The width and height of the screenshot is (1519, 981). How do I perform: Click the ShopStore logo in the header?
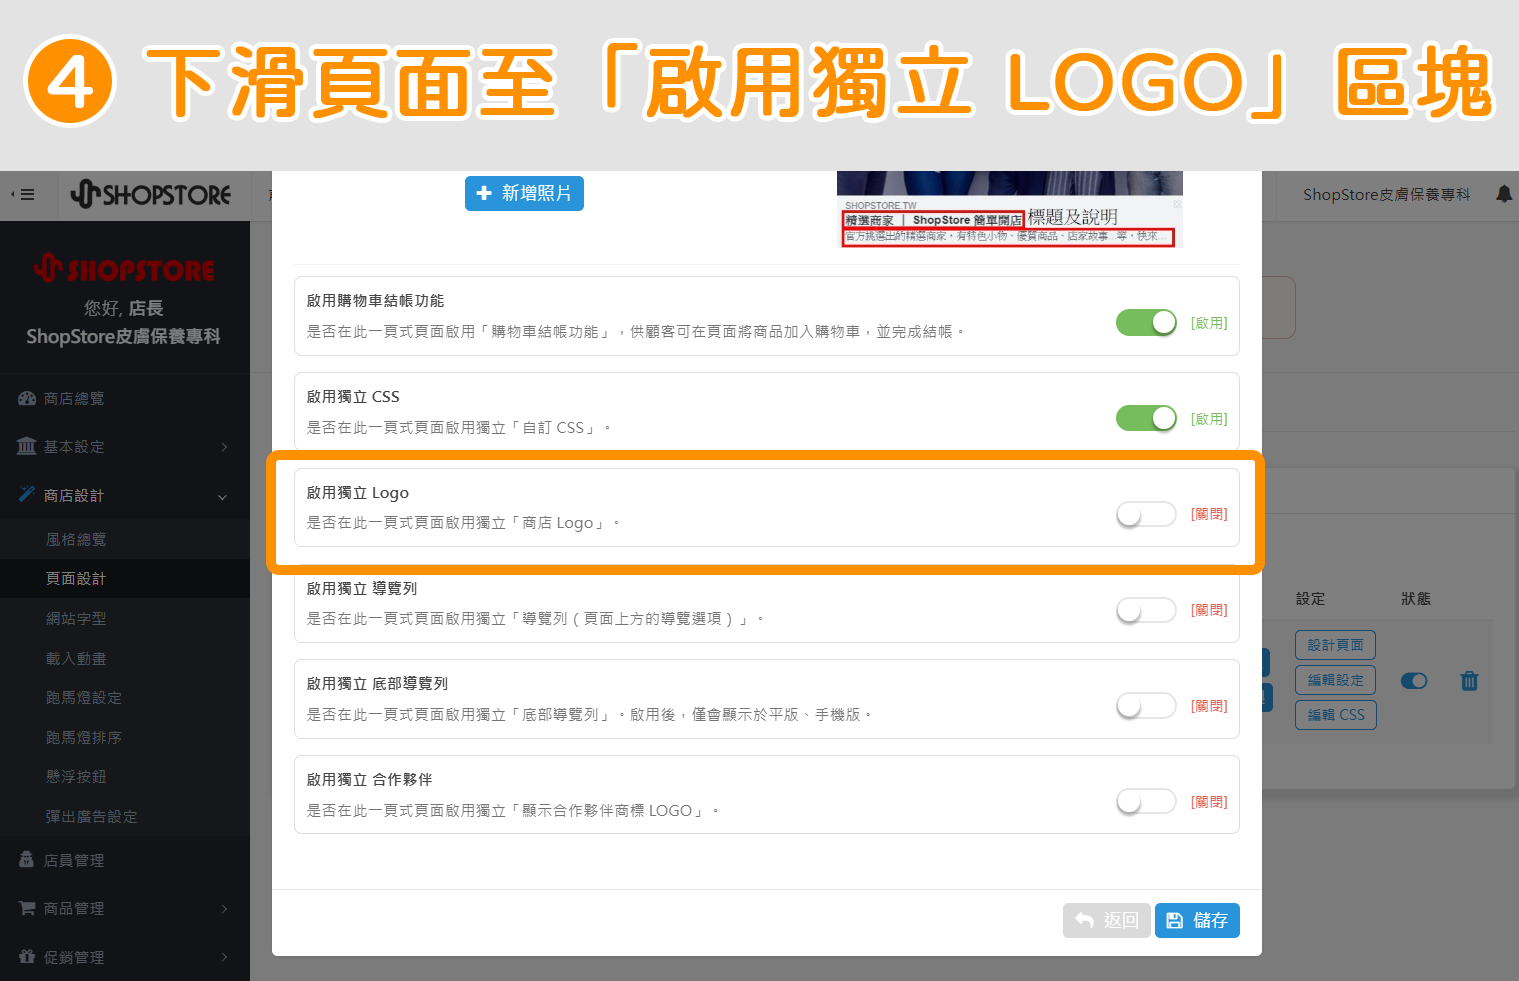point(151,194)
